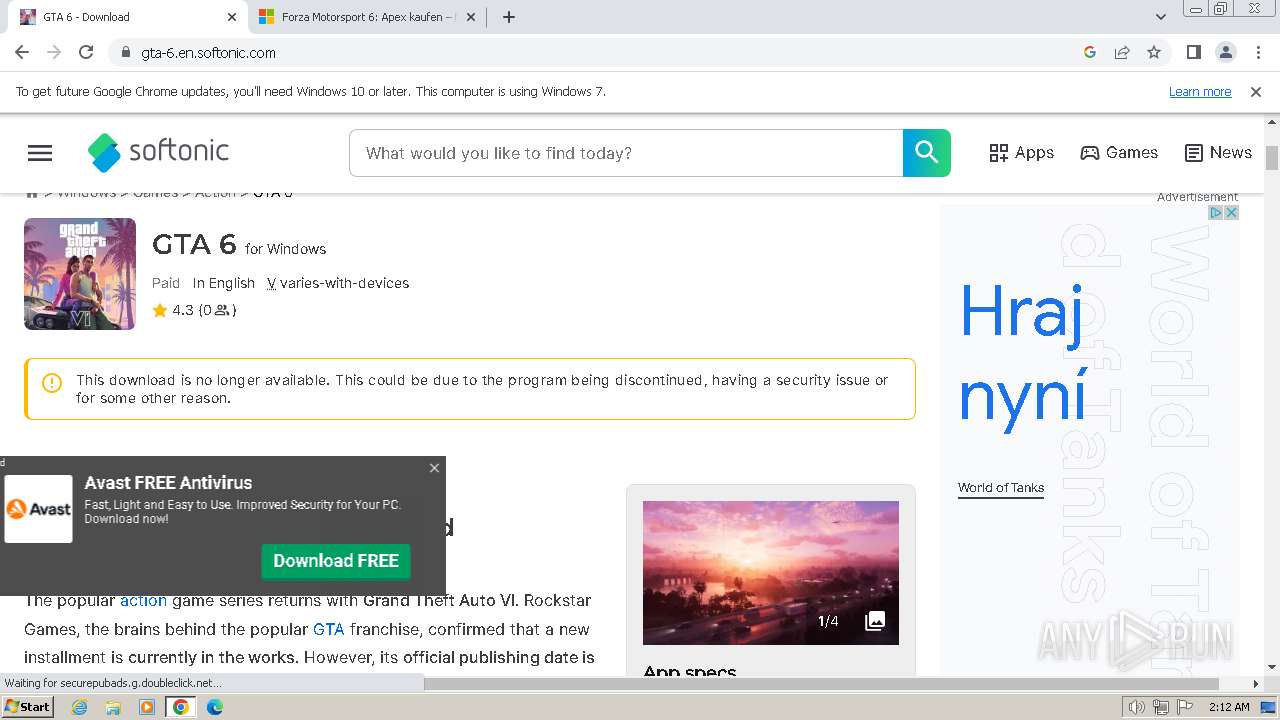This screenshot has width=1280, height=720.
Task: Open the Apps section
Action: point(1021,153)
